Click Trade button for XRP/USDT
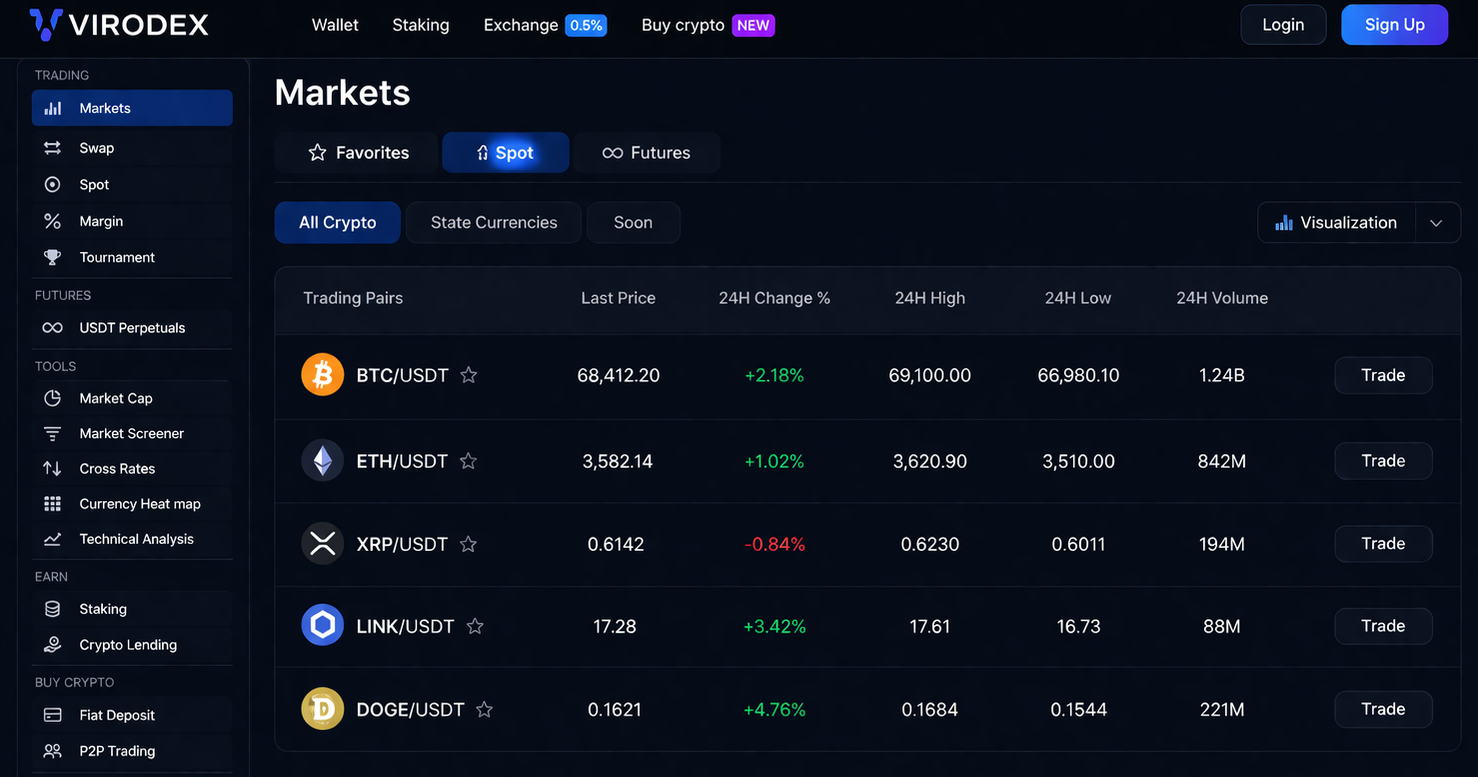The height and width of the screenshot is (777, 1478). click(x=1383, y=544)
